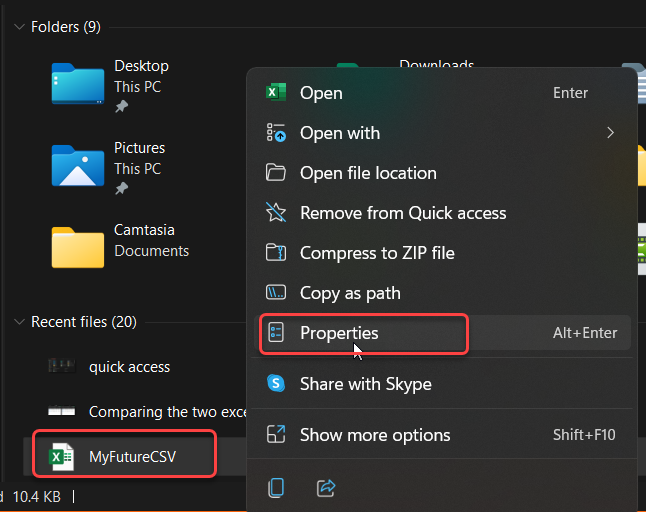Click the Copy as path icon
Viewport: 646px width, 512px height.
[276, 293]
